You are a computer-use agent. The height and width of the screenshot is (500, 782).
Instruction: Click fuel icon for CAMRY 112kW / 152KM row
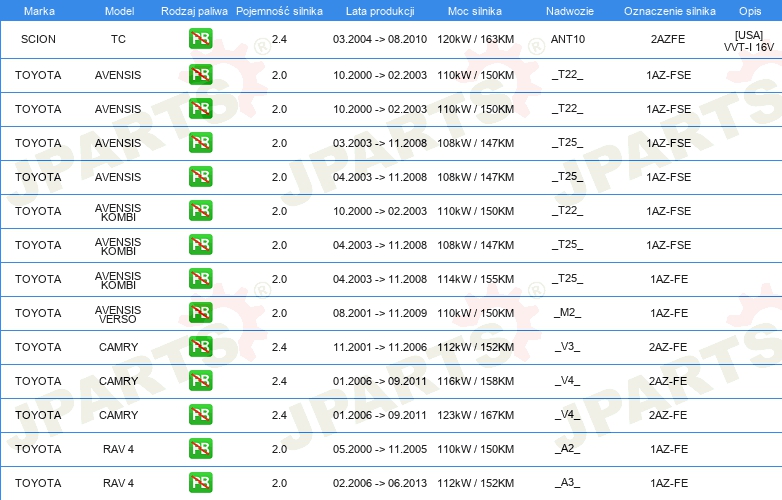tap(200, 346)
